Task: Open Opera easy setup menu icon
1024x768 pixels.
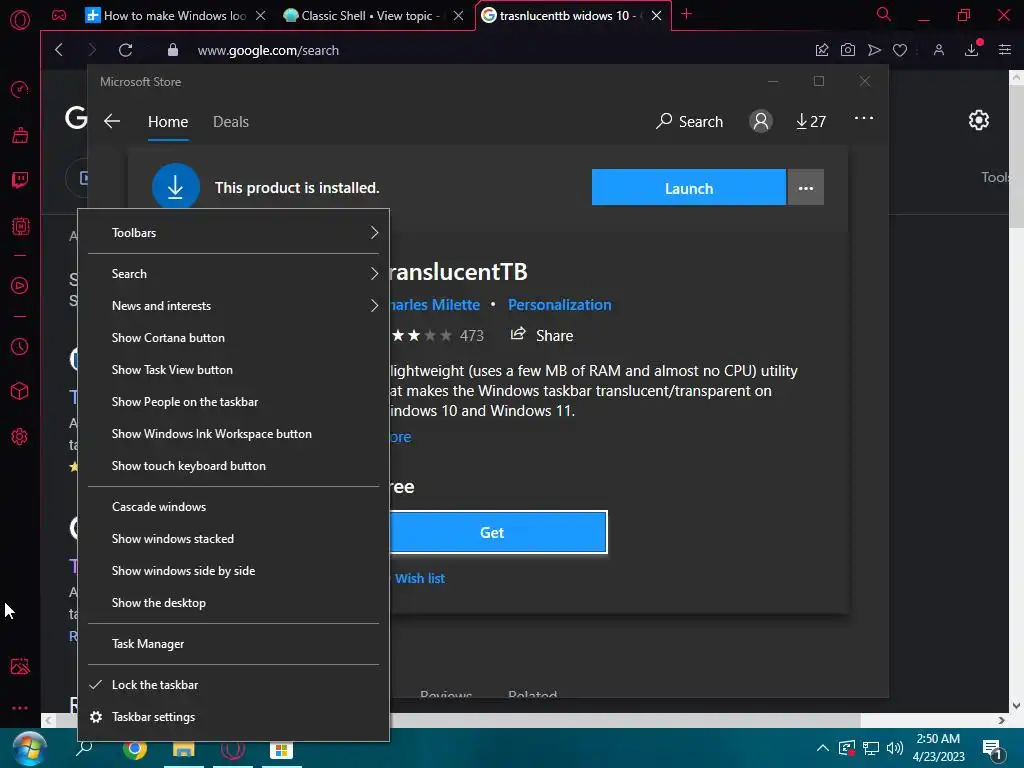Action: pyautogui.click(x=1005, y=50)
